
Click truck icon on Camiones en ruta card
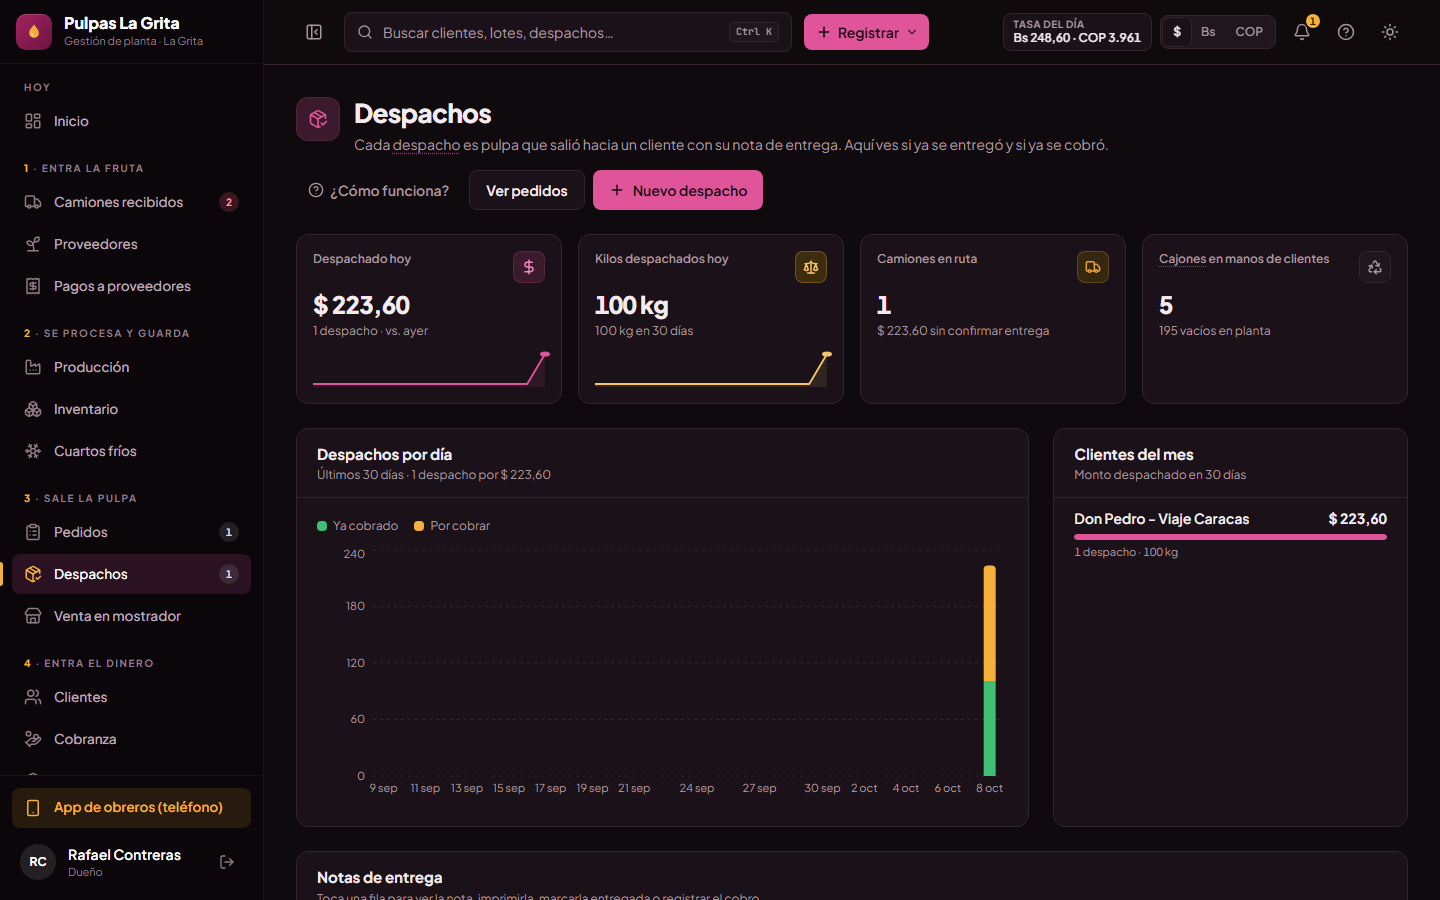[1093, 267]
